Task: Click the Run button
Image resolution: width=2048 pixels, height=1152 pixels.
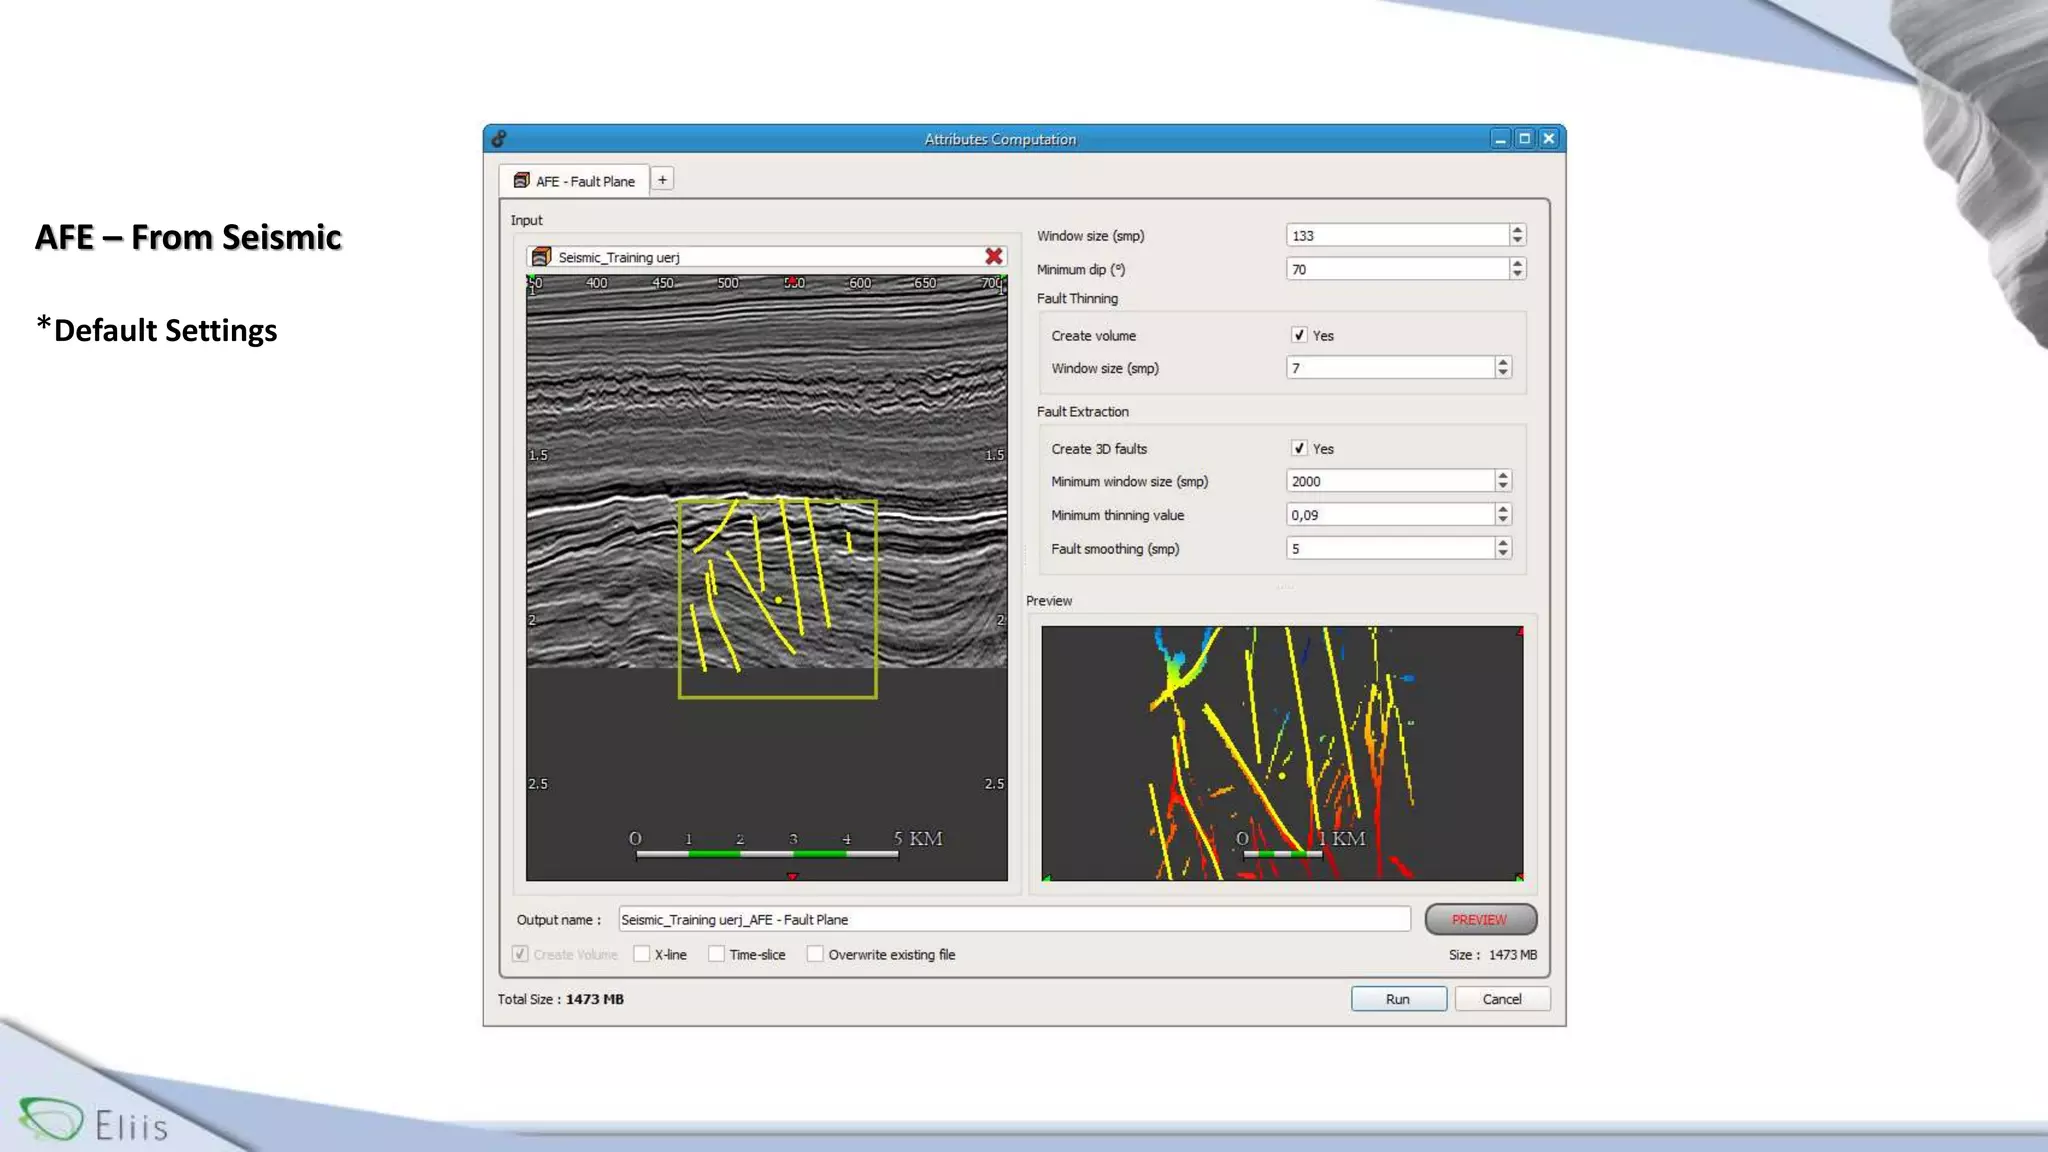Action: click(x=1397, y=999)
